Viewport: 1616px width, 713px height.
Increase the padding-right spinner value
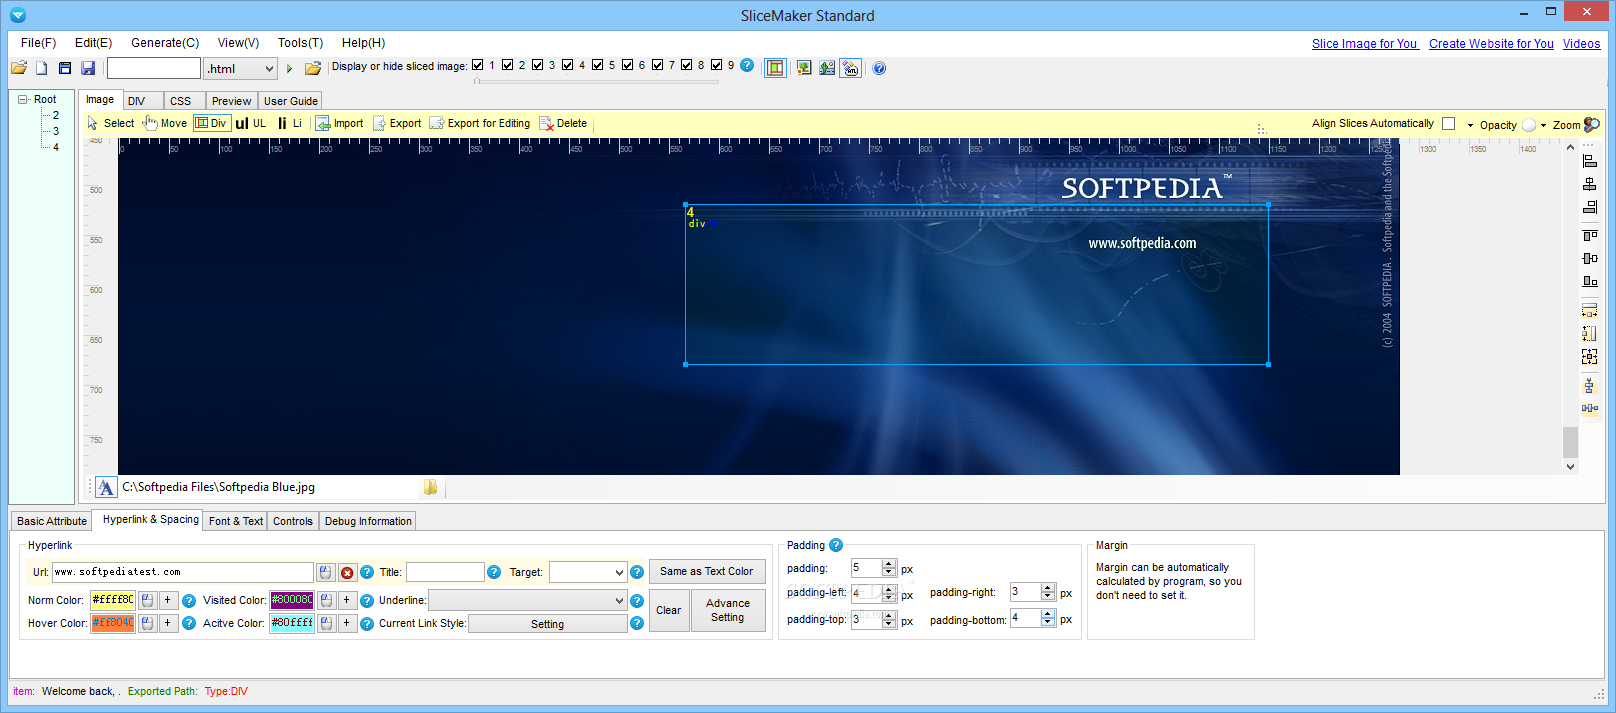[x=1048, y=588]
